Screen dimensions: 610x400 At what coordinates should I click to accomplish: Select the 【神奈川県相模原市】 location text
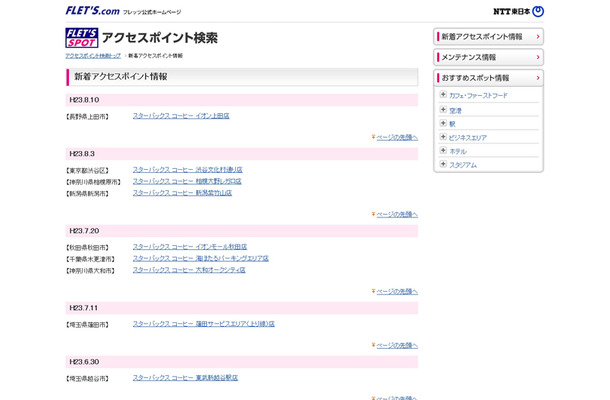(93, 182)
